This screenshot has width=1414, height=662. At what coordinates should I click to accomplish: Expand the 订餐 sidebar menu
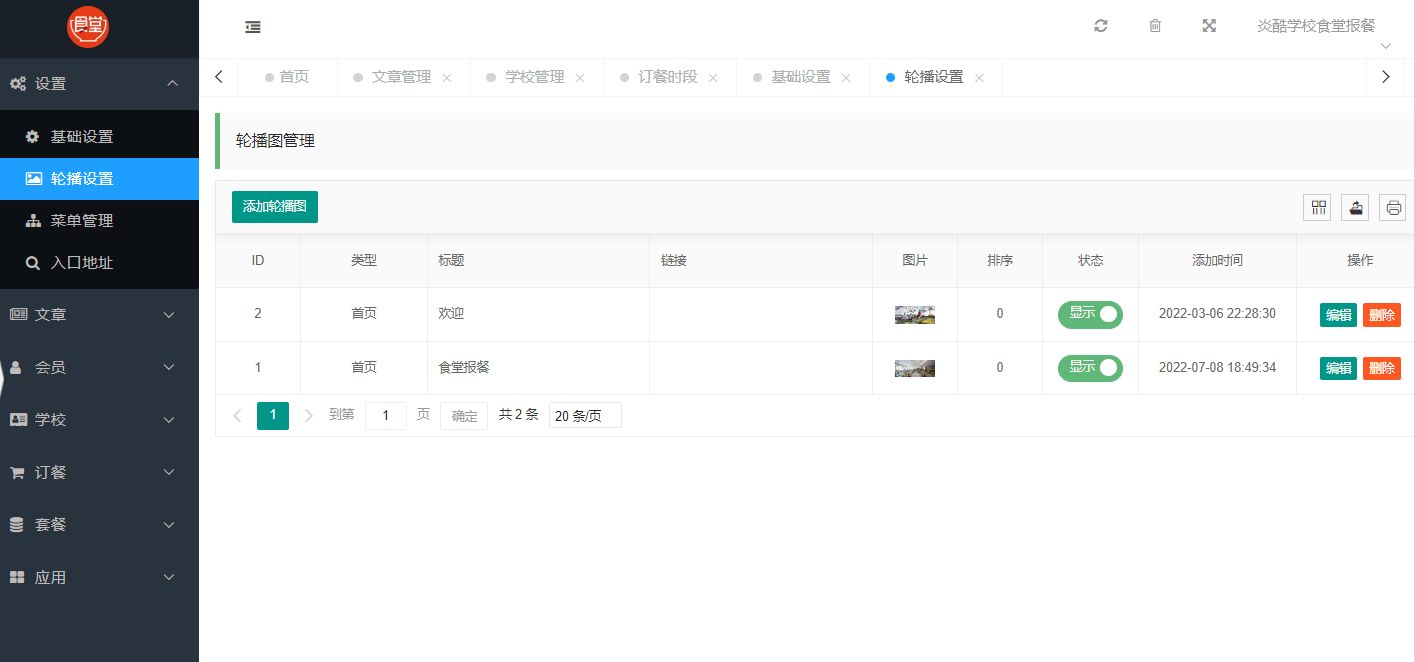coord(100,472)
